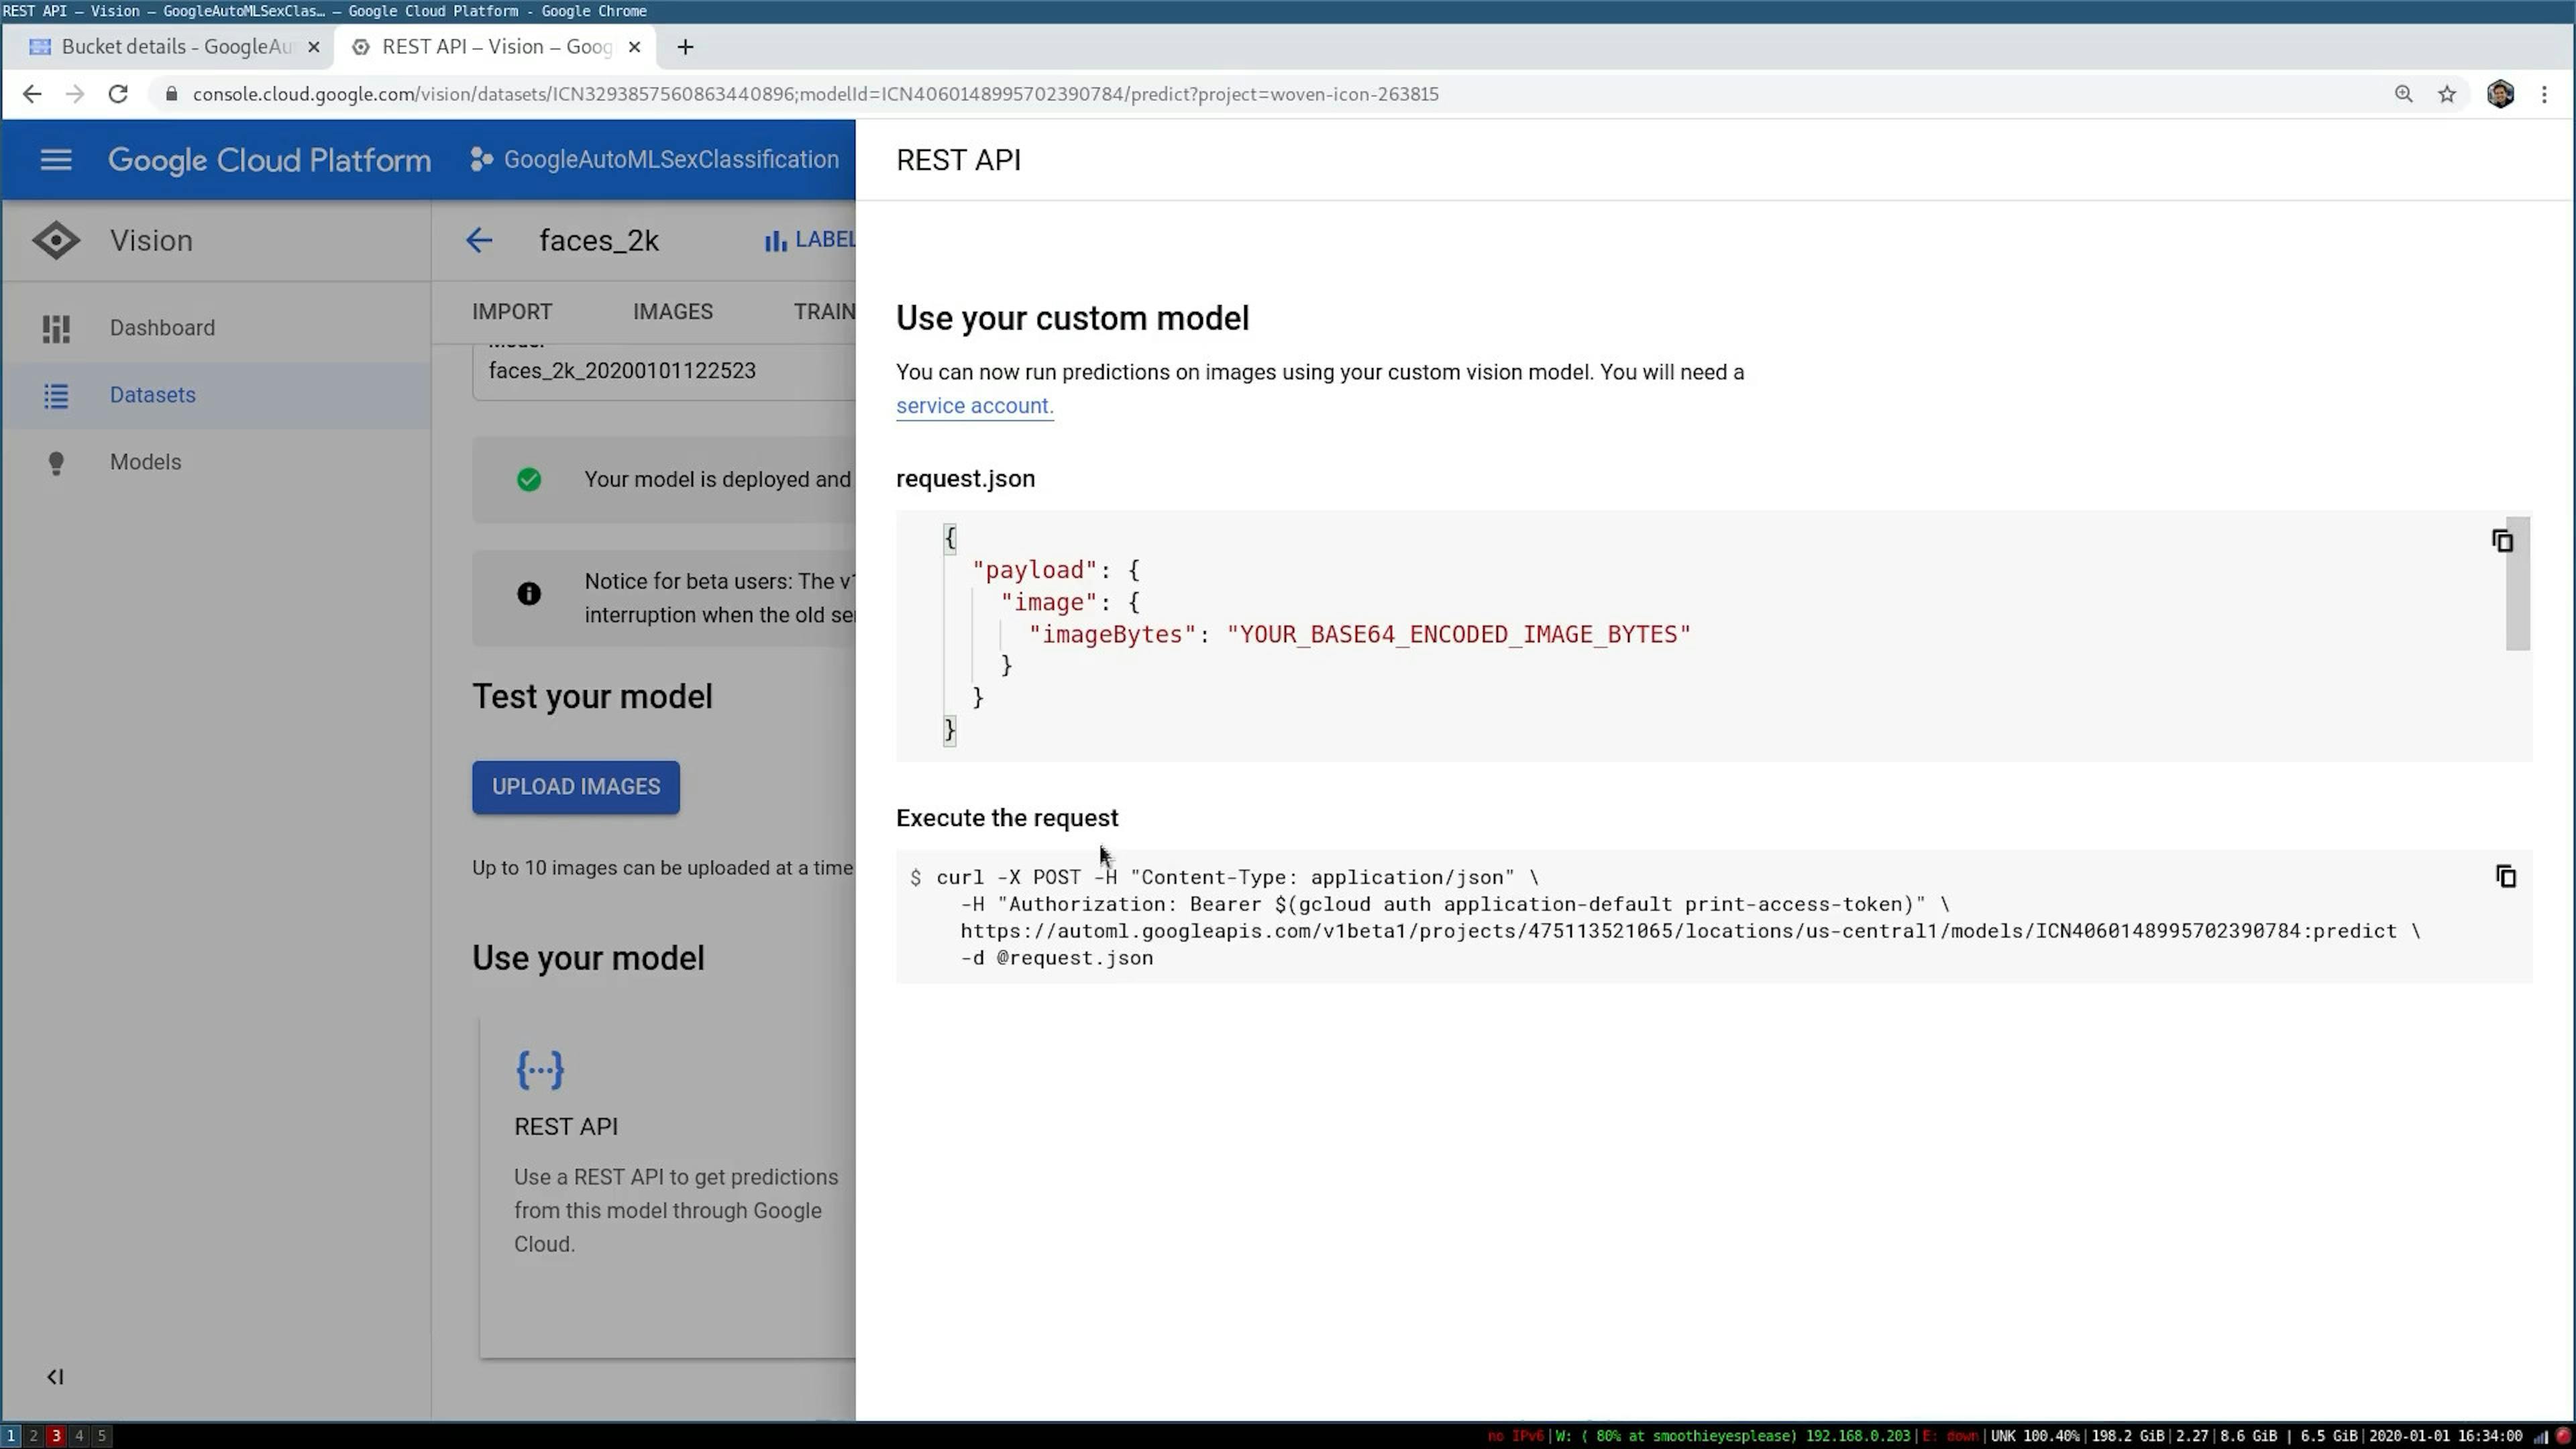Open the model selector faces_2k_20200101122523
The width and height of the screenshot is (2576, 1449).
[x=664, y=371]
